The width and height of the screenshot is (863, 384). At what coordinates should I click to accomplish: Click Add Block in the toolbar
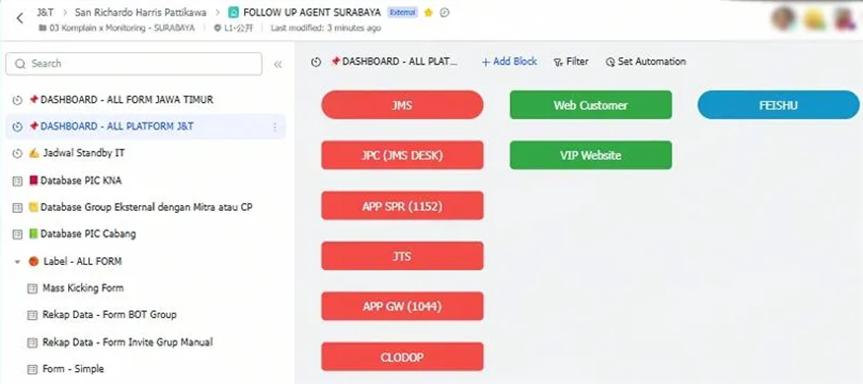[509, 62]
